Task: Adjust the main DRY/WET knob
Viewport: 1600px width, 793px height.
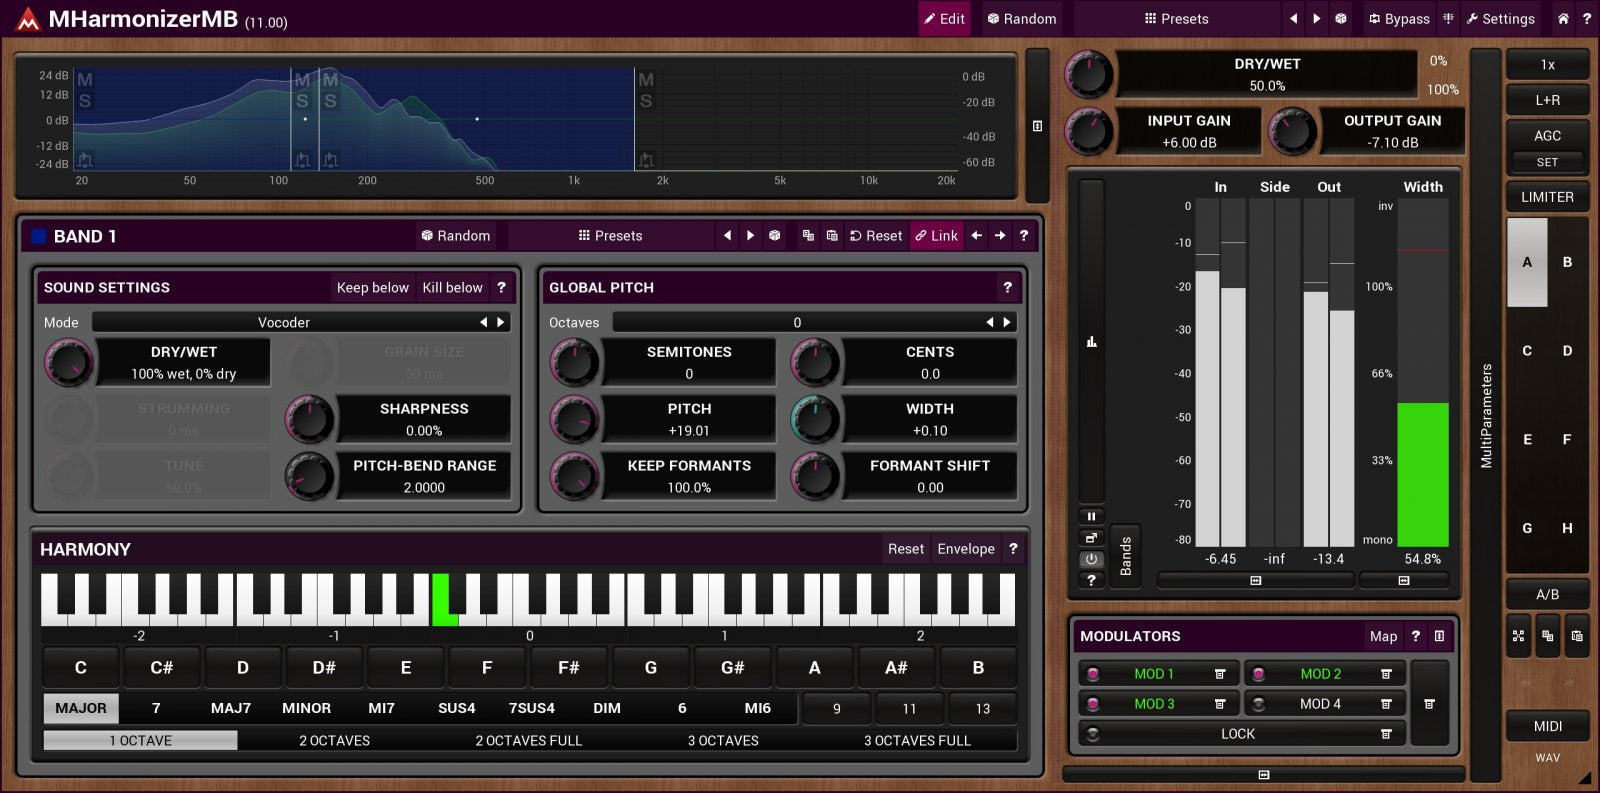Action: tap(1088, 74)
